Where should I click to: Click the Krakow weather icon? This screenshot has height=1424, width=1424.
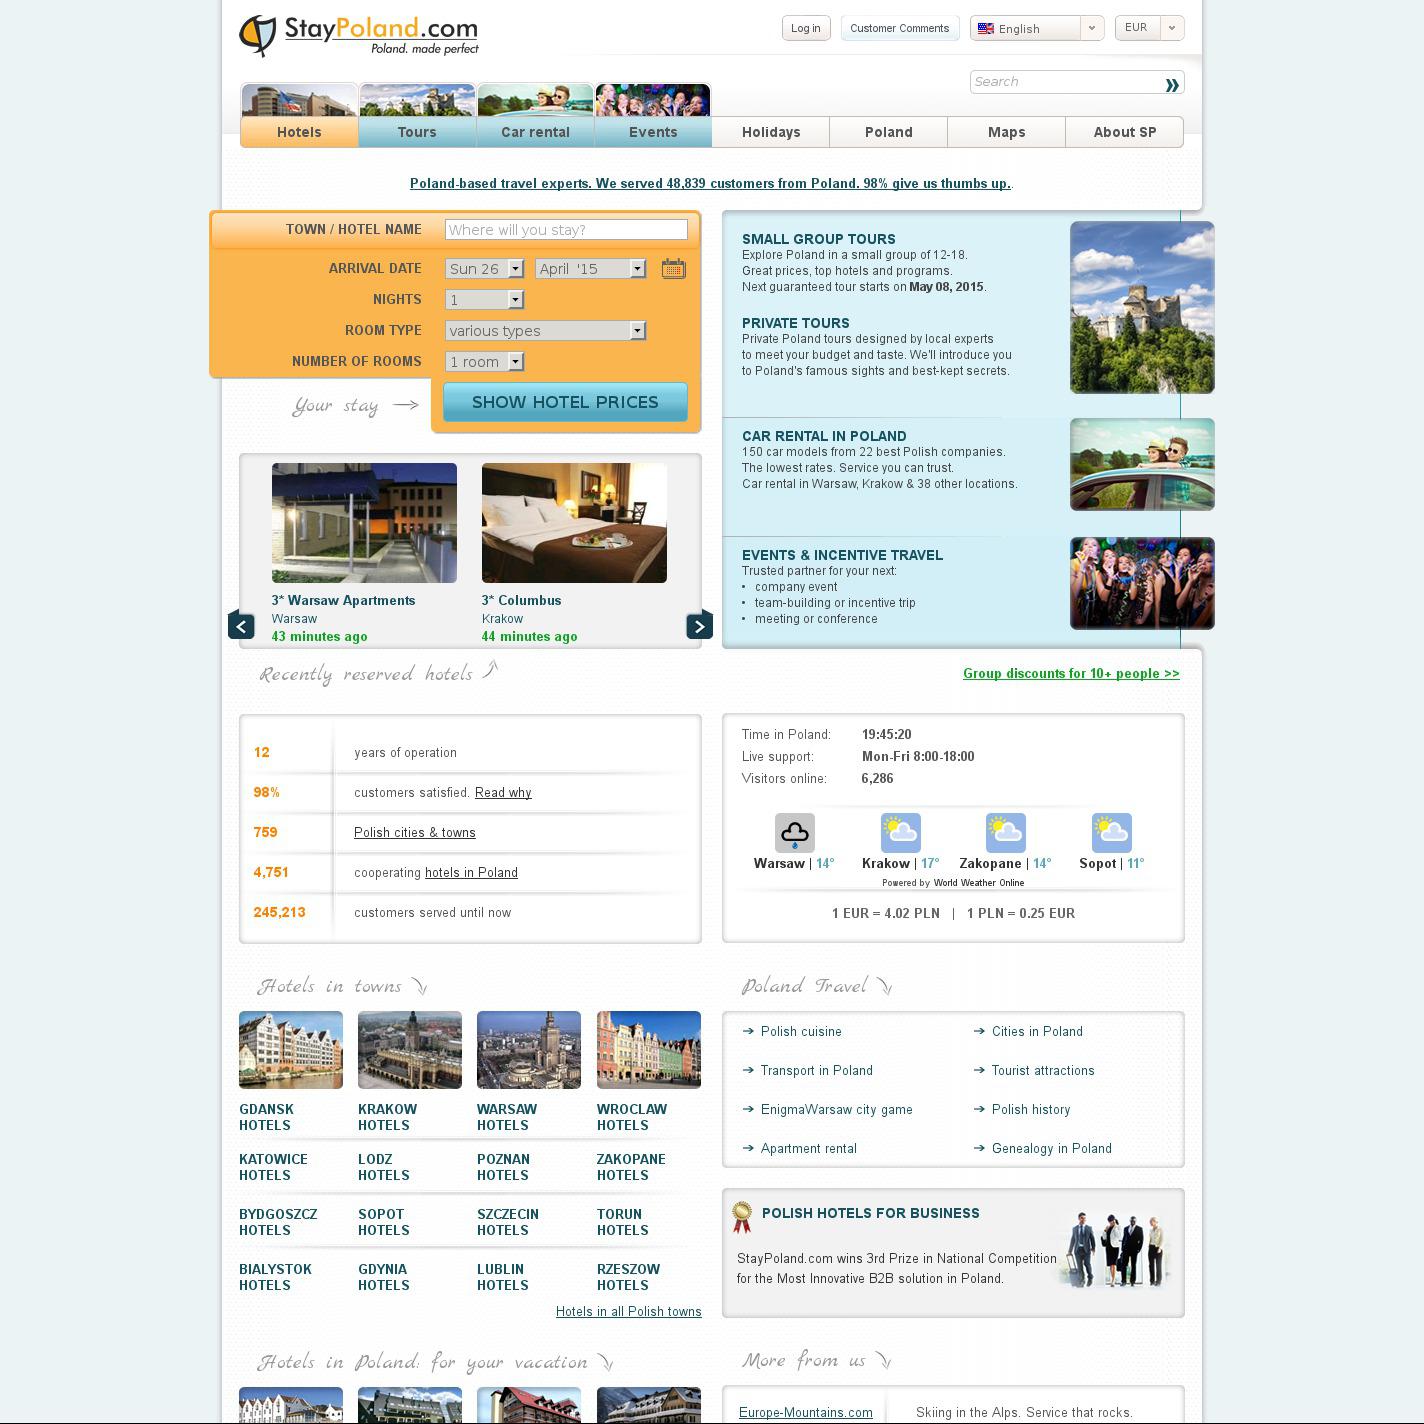click(901, 832)
